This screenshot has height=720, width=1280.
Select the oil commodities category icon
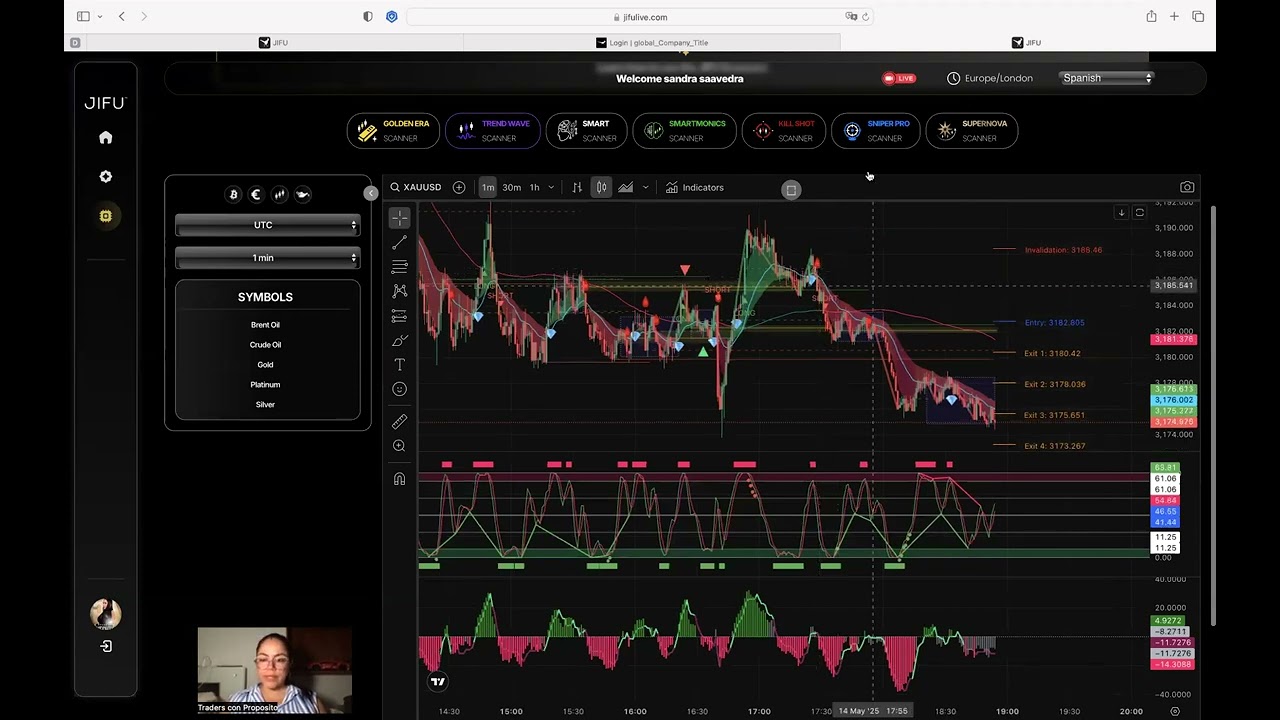point(302,195)
